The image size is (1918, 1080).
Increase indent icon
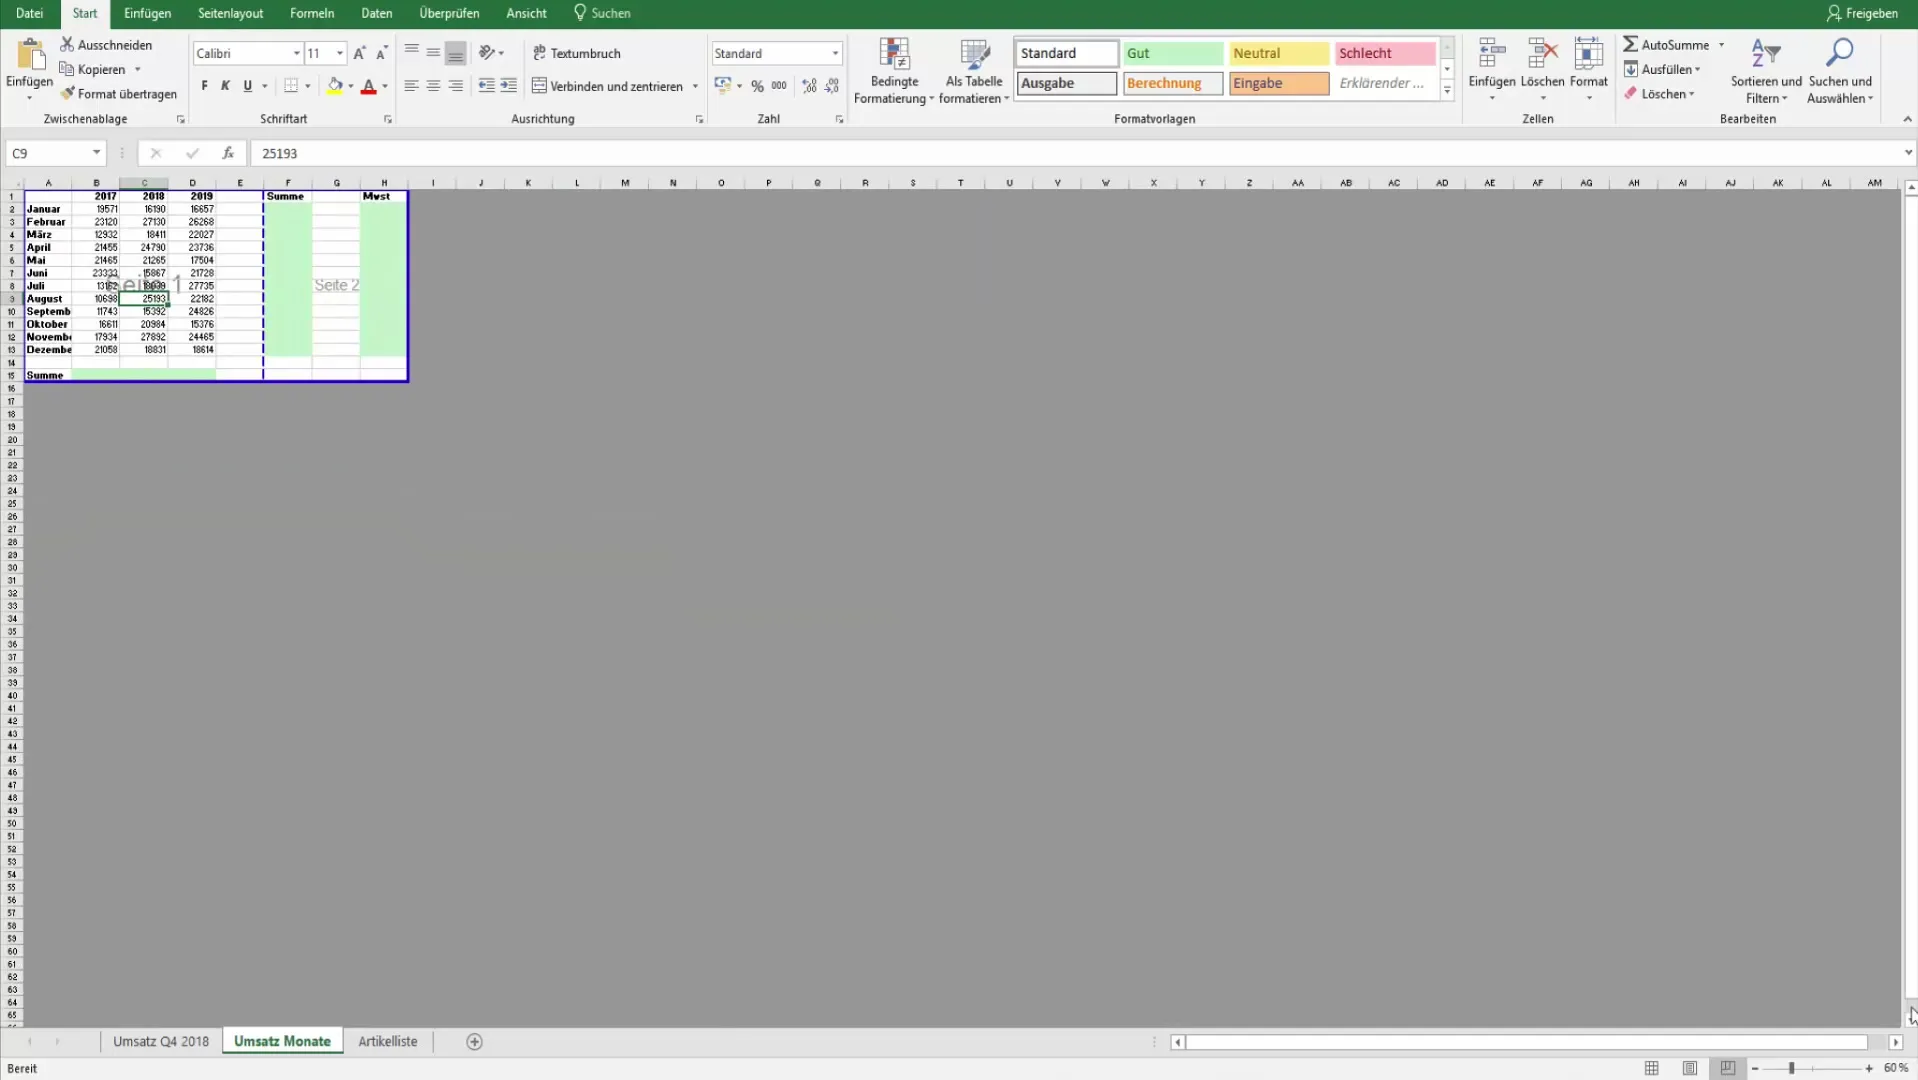509,86
